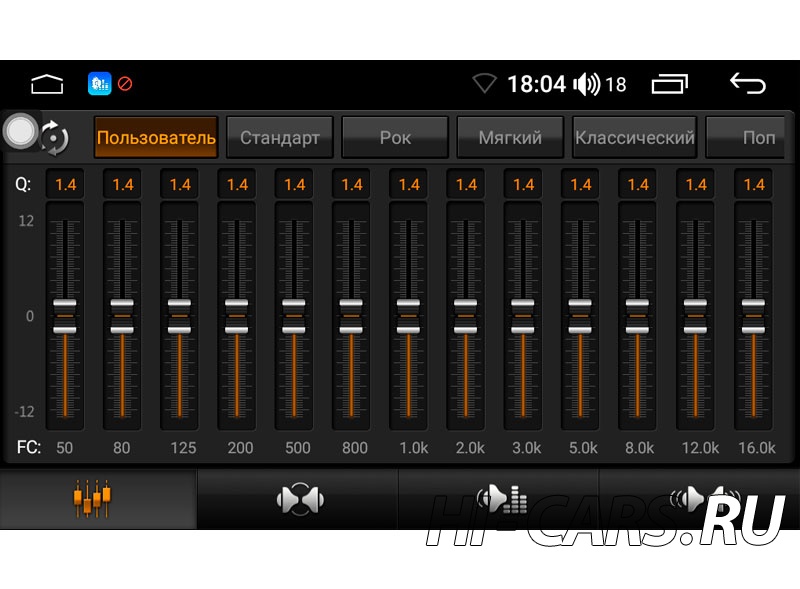This screenshot has height=589, width=800.
Task: Click the 80 Hz band slider handle
Action: click(x=122, y=316)
